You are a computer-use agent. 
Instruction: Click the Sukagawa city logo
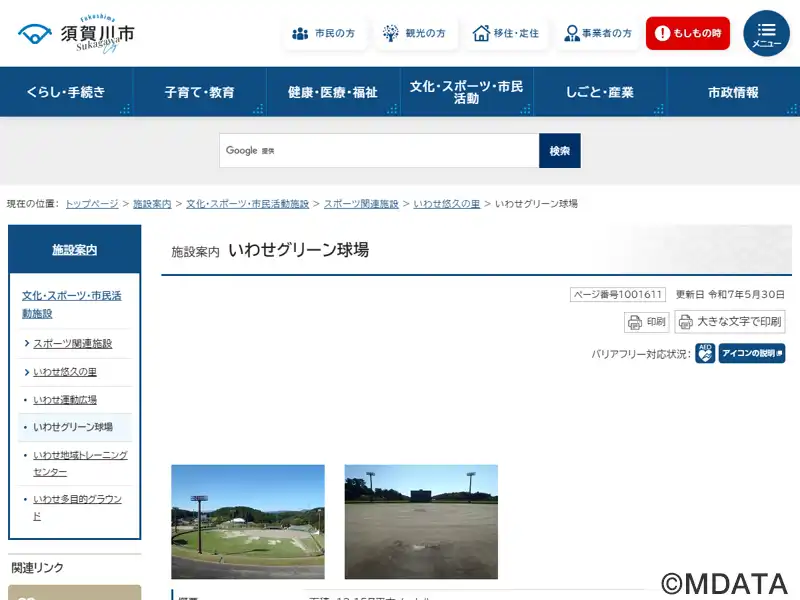[76, 35]
